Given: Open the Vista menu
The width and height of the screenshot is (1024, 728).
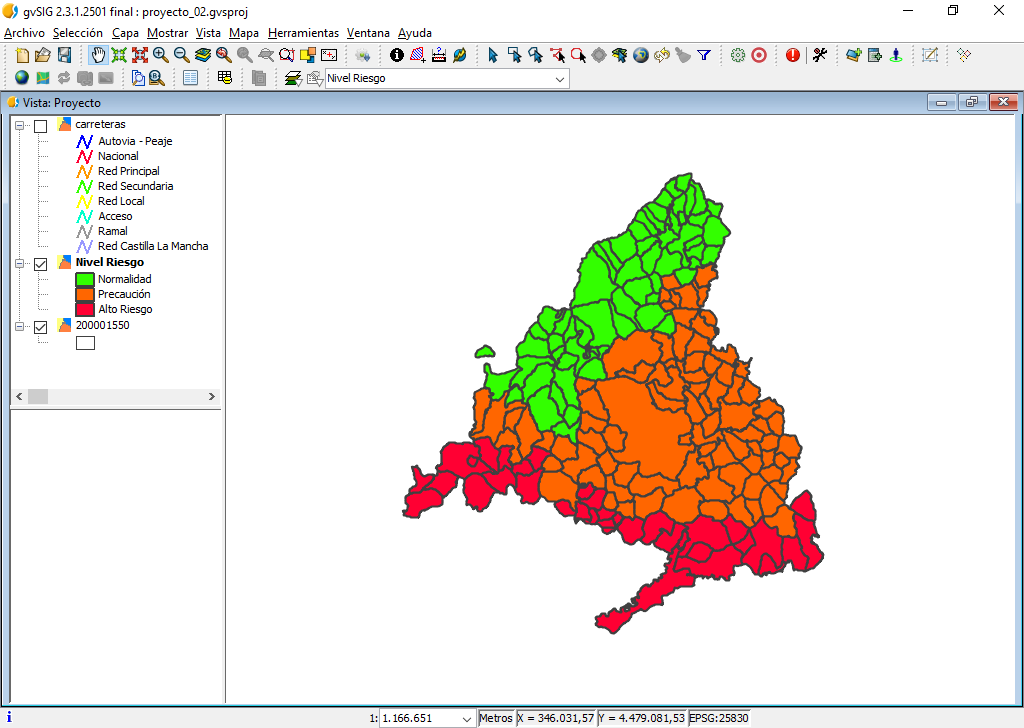Looking at the screenshot, I should [x=208, y=33].
